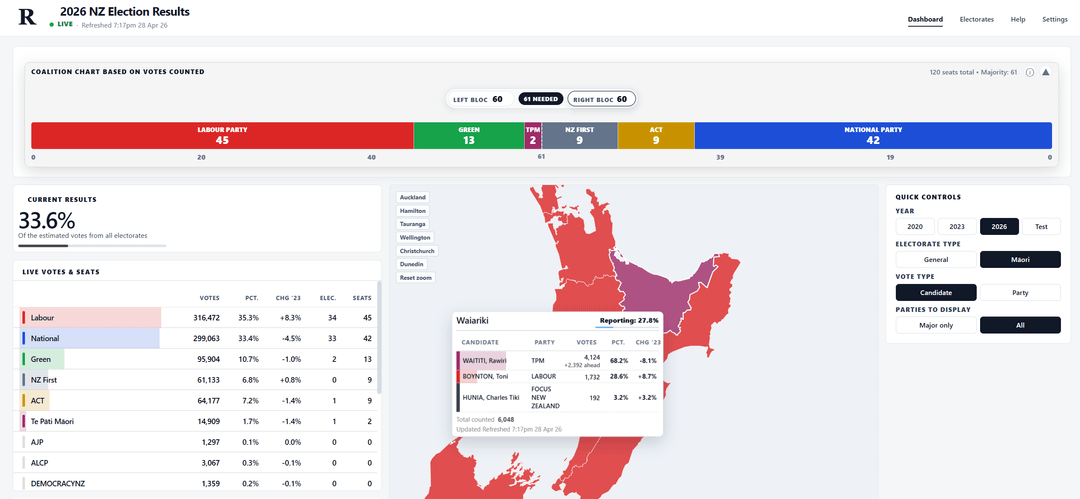Open the Electorates tab
The height and width of the screenshot is (499, 1080).
click(x=976, y=19)
